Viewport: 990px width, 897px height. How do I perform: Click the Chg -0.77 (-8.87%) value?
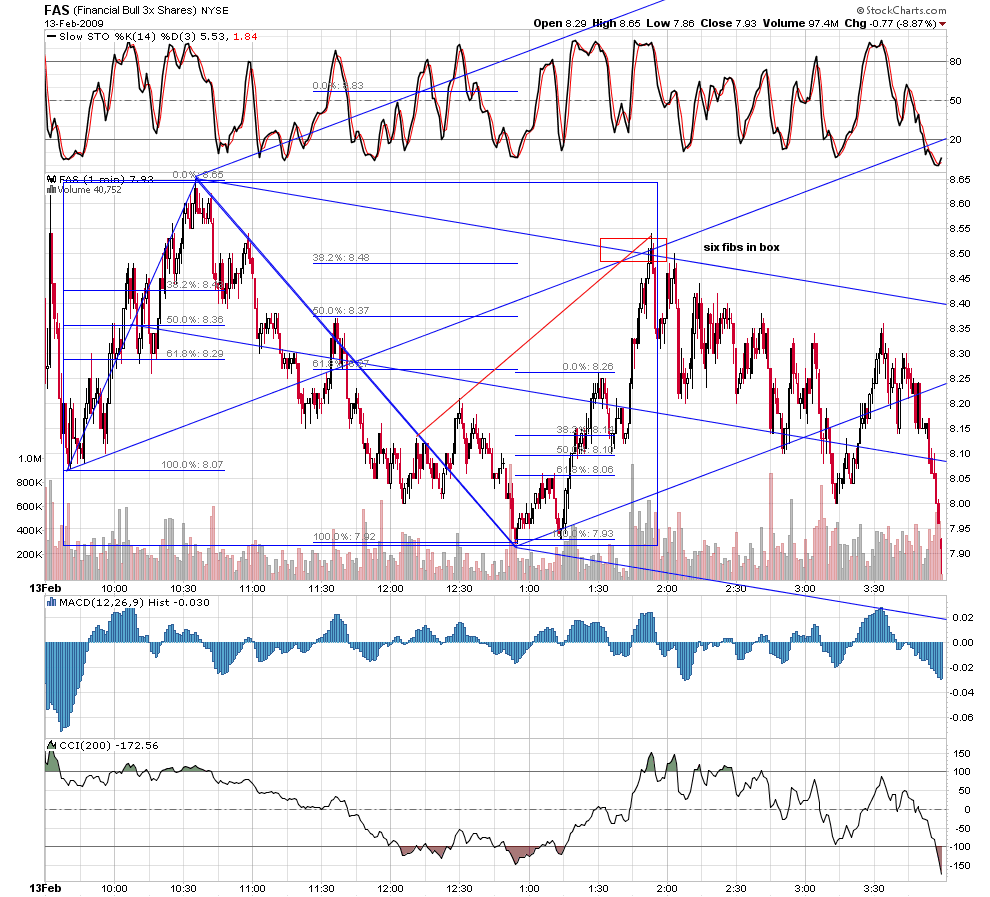pyautogui.click(x=890, y=23)
